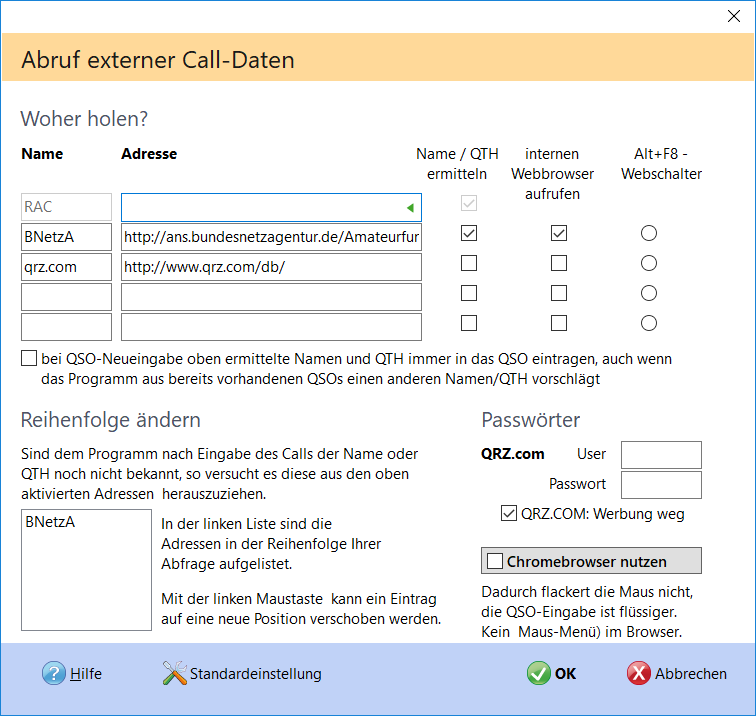
Task: Check Name/QTH box in last empty row
Action: click(469, 323)
